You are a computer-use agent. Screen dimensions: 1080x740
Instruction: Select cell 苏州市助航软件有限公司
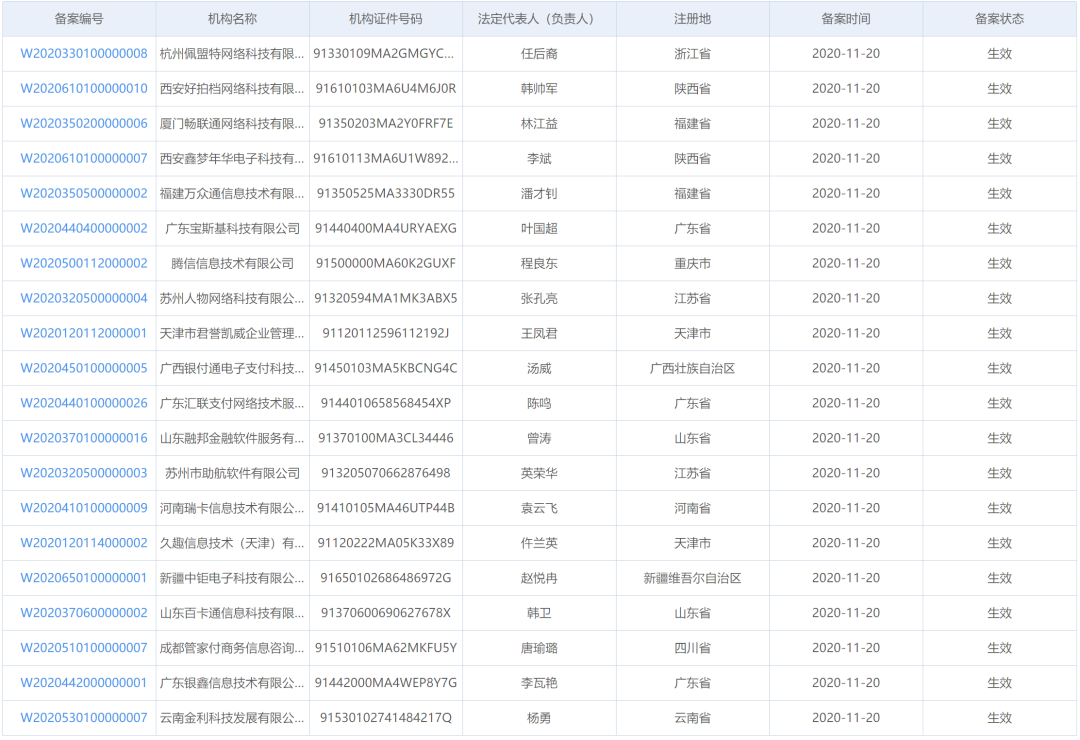click(233, 473)
